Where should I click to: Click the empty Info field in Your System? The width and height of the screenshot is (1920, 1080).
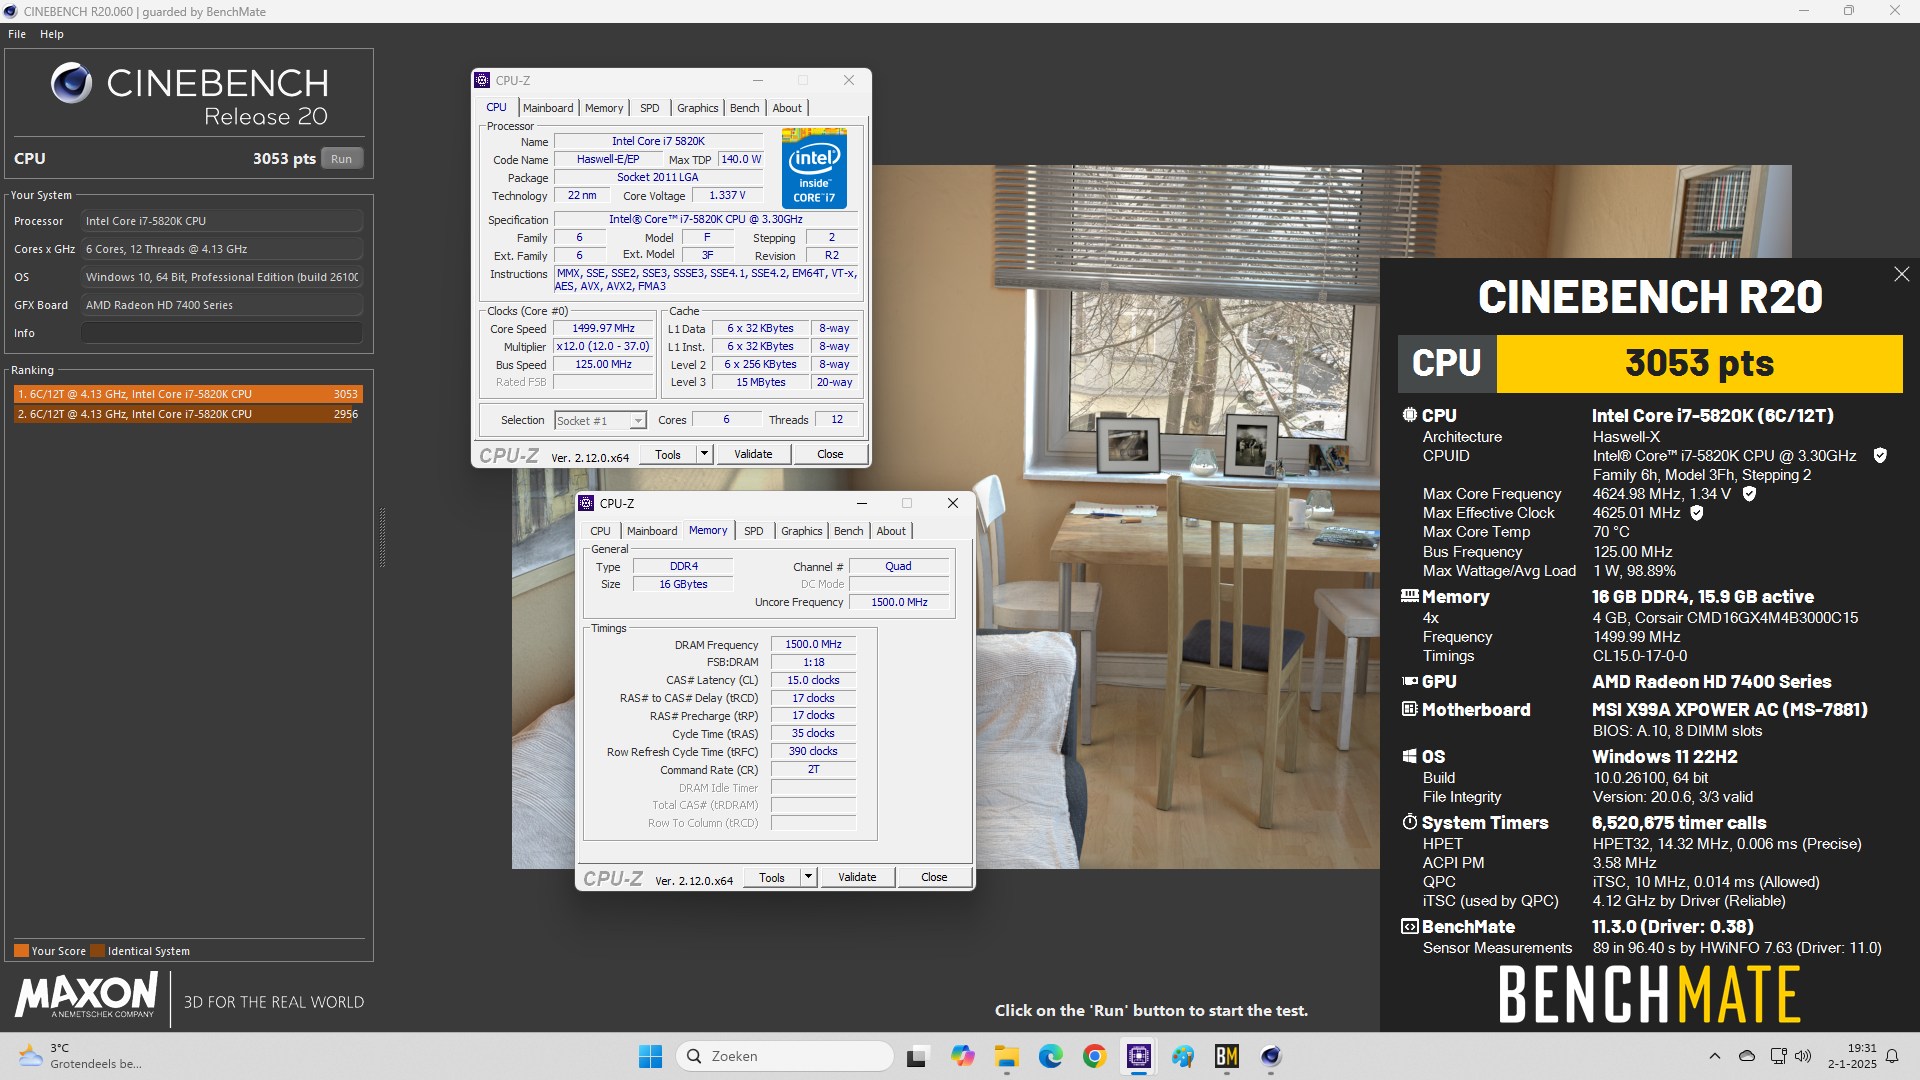tap(222, 333)
